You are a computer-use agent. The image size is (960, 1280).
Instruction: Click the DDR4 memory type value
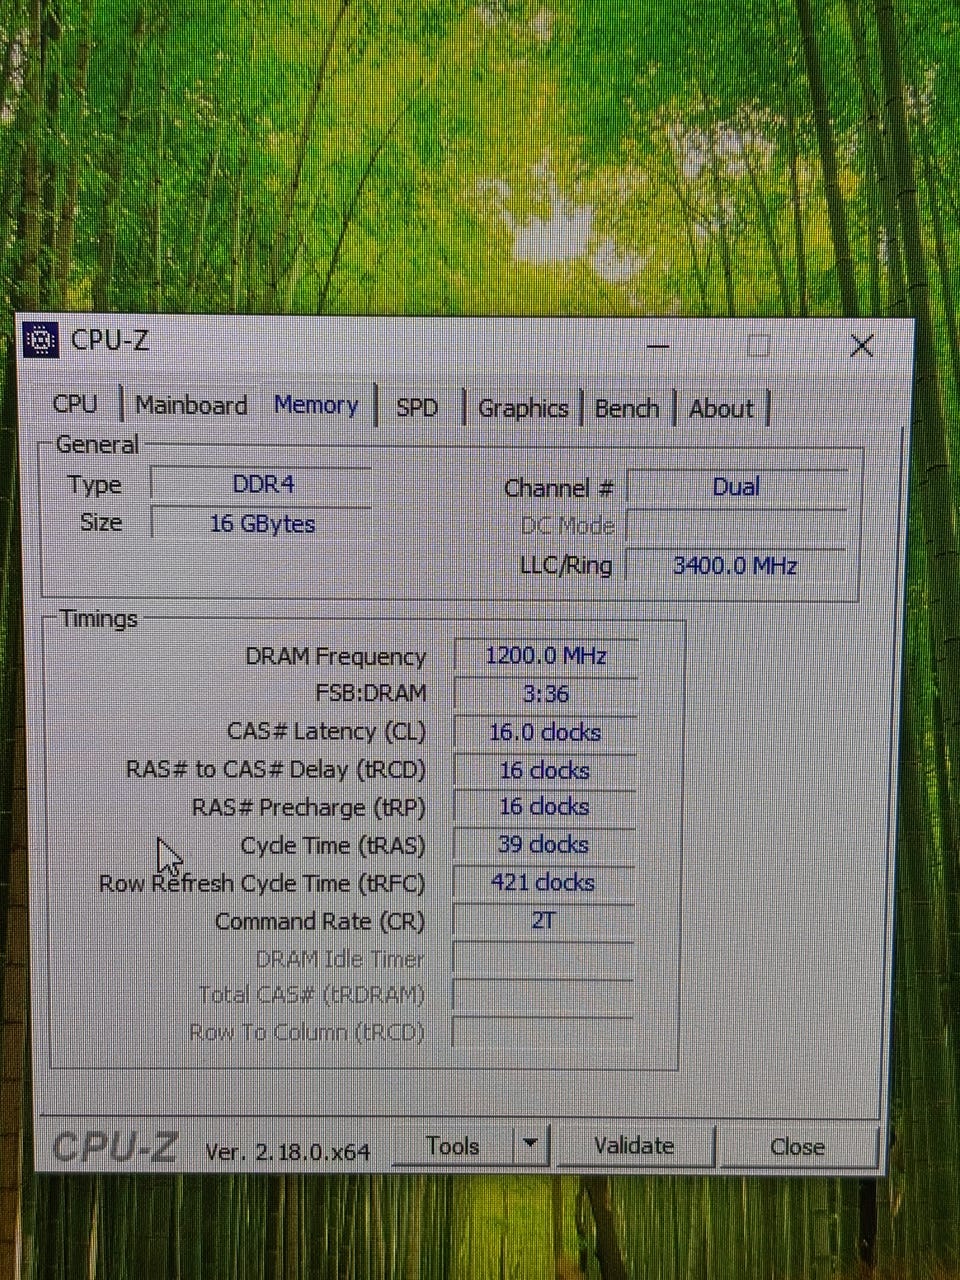click(262, 484)
